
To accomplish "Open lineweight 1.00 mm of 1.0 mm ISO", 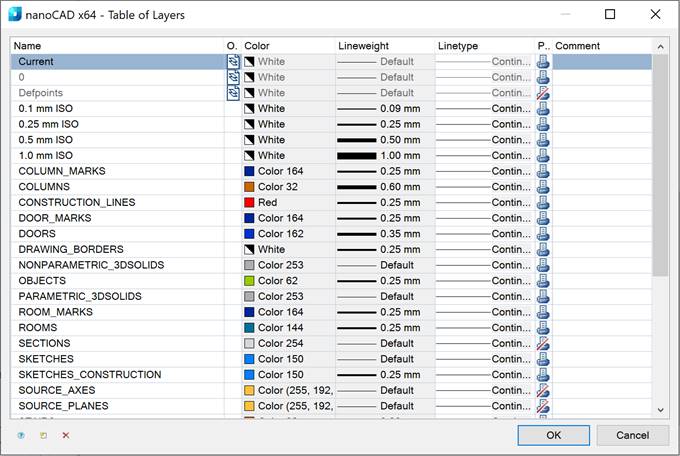I will coord(385,155).
